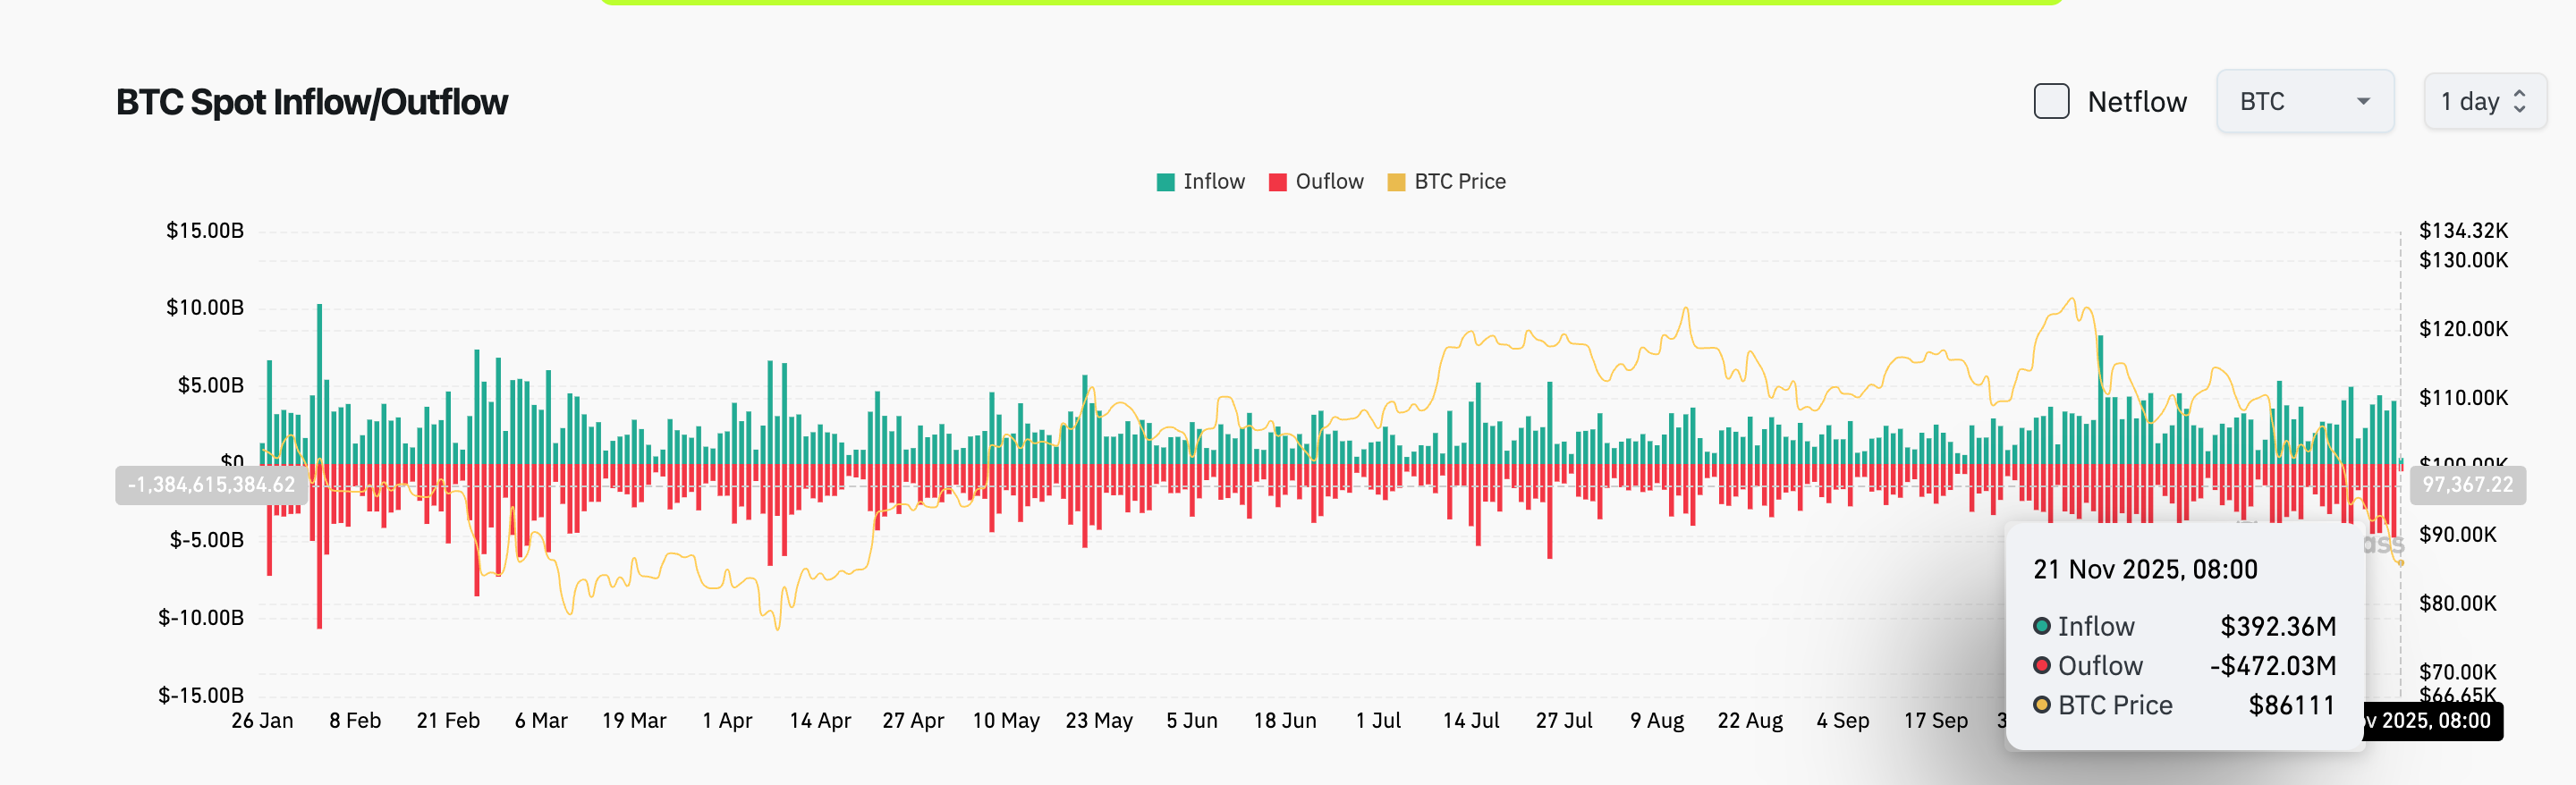
Task: Enable the Netflow checkbox
Action: point(2051,102)
